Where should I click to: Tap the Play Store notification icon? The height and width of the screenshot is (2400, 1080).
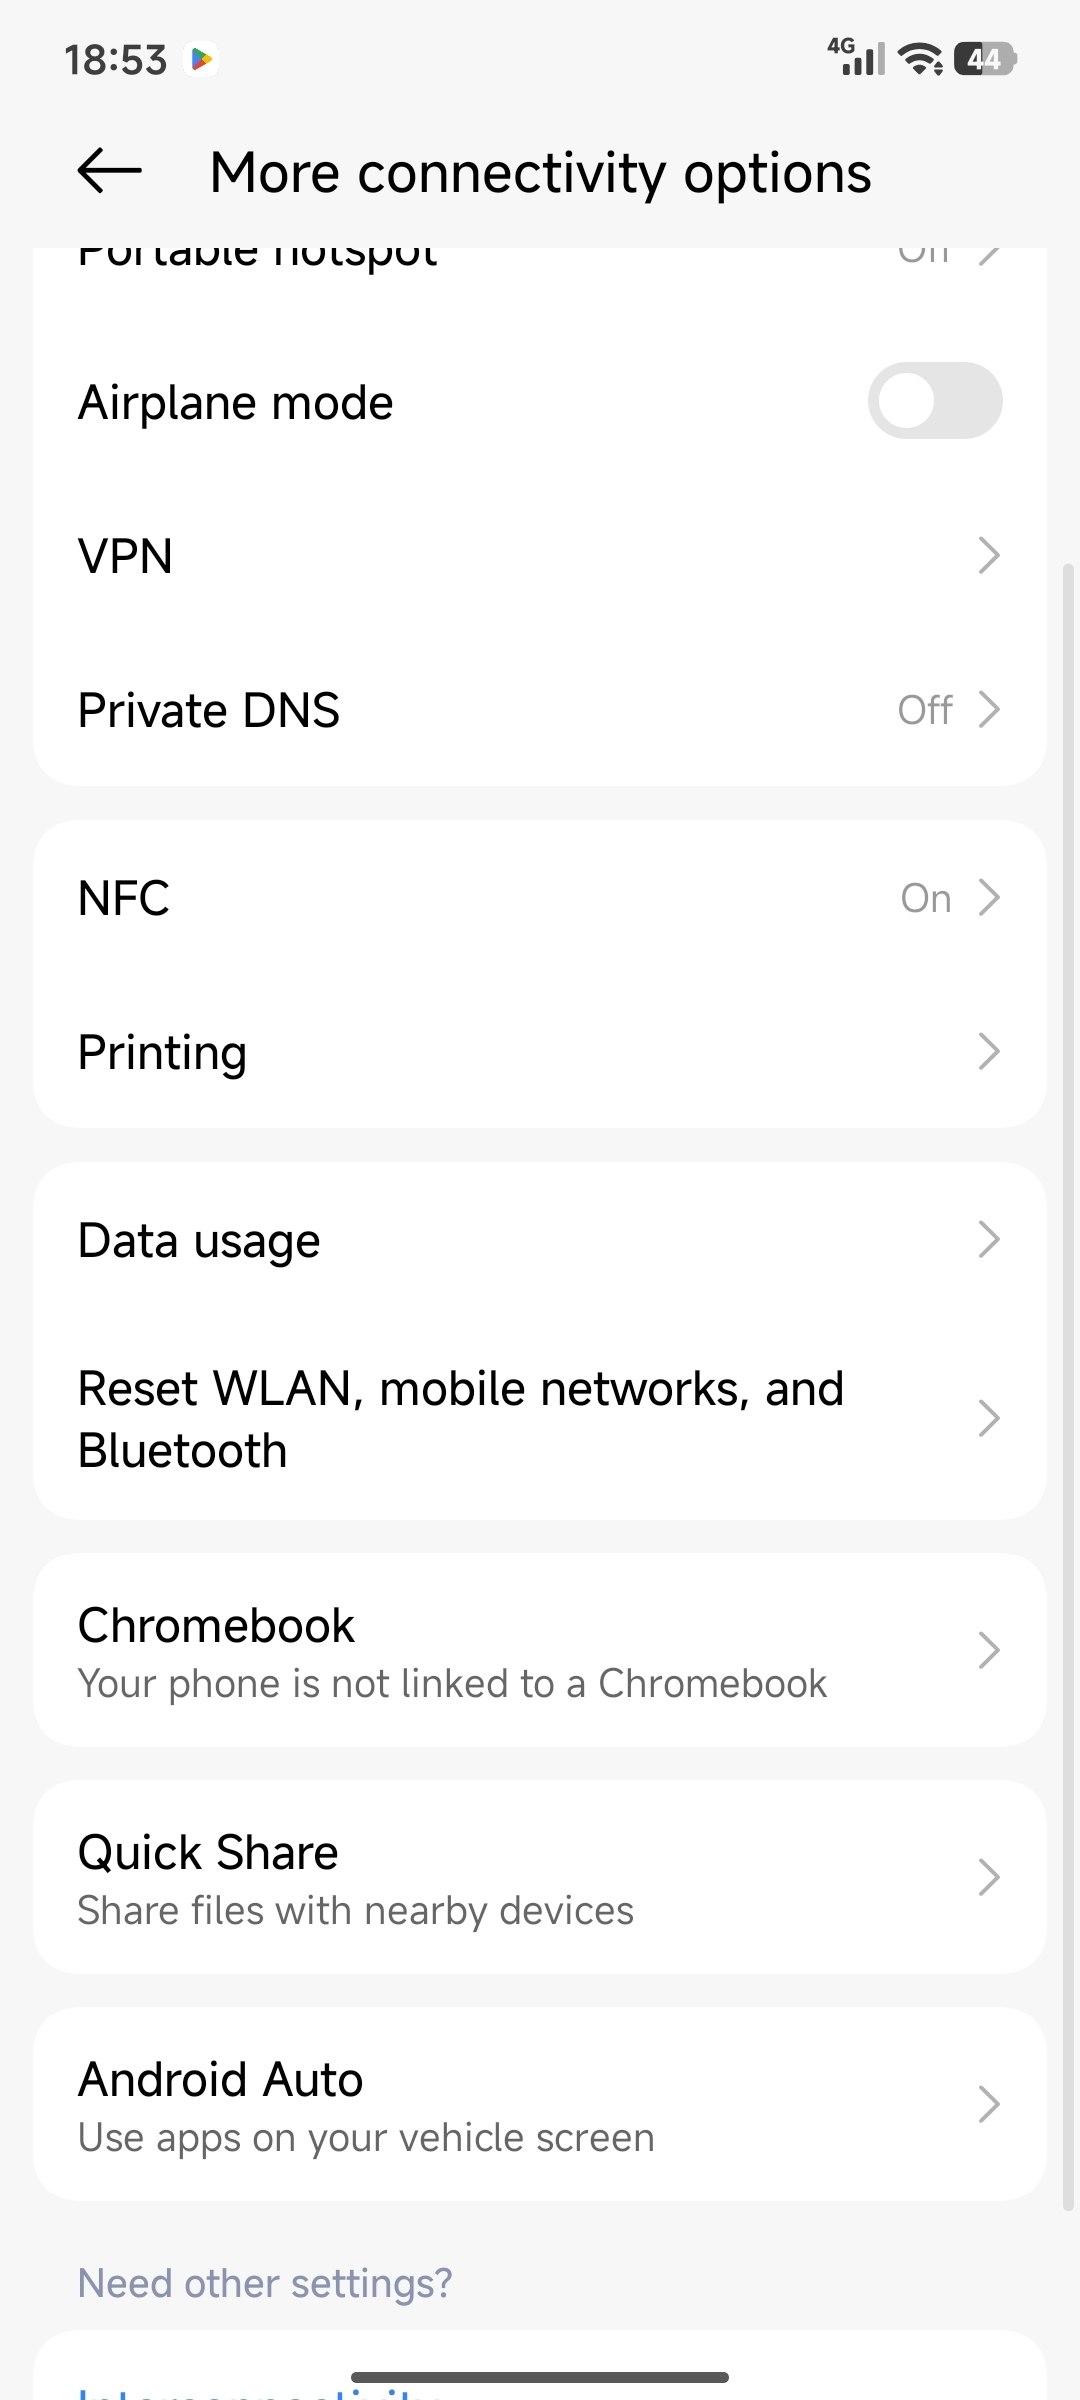coord(202,60)
